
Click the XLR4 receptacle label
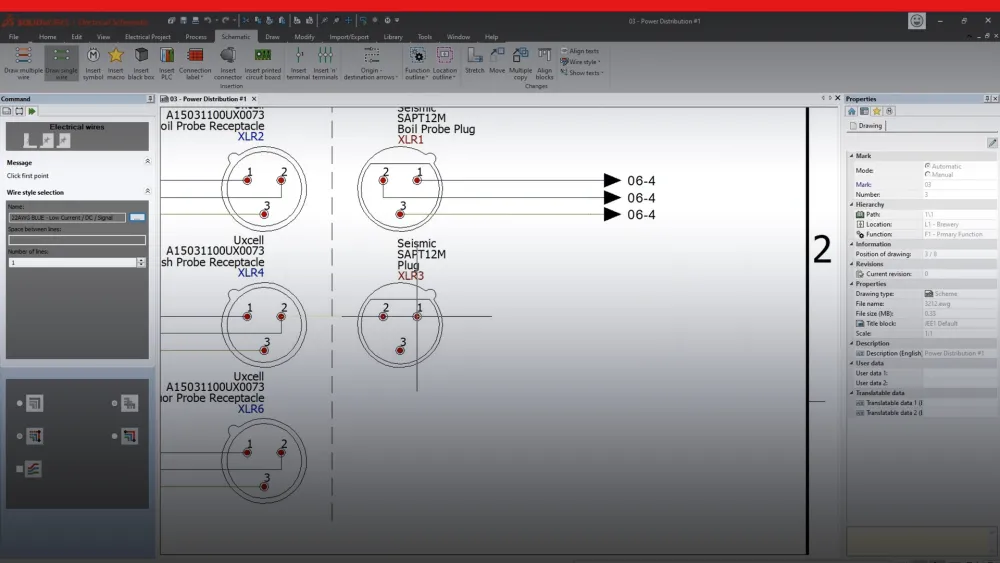coord(251,272)
